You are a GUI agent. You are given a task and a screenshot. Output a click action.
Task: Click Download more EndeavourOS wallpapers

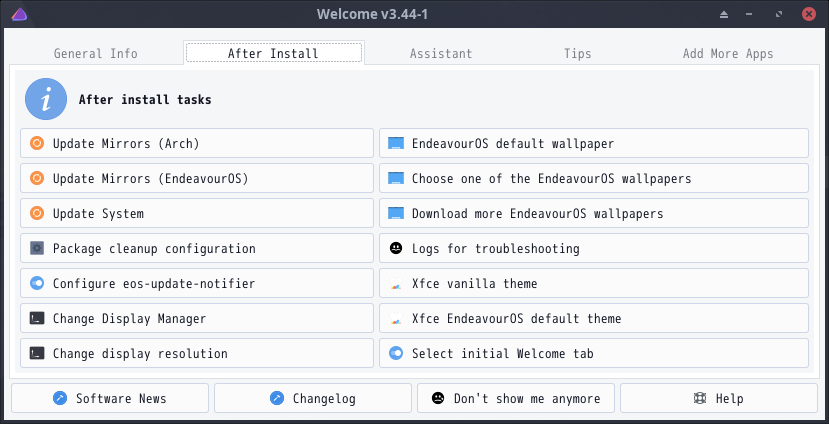594,213
